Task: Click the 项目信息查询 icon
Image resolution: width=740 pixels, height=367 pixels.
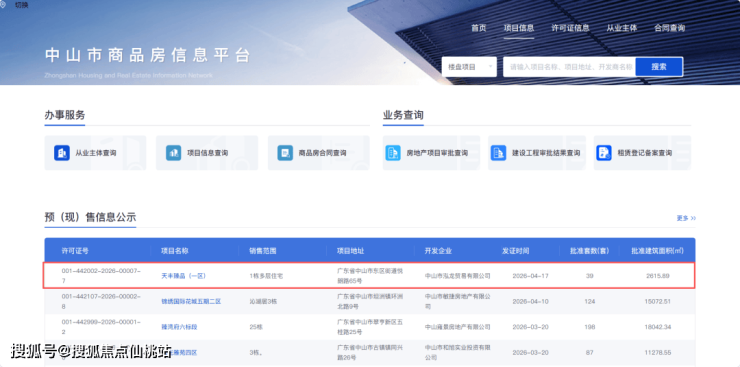Action: tap(173, 153)
